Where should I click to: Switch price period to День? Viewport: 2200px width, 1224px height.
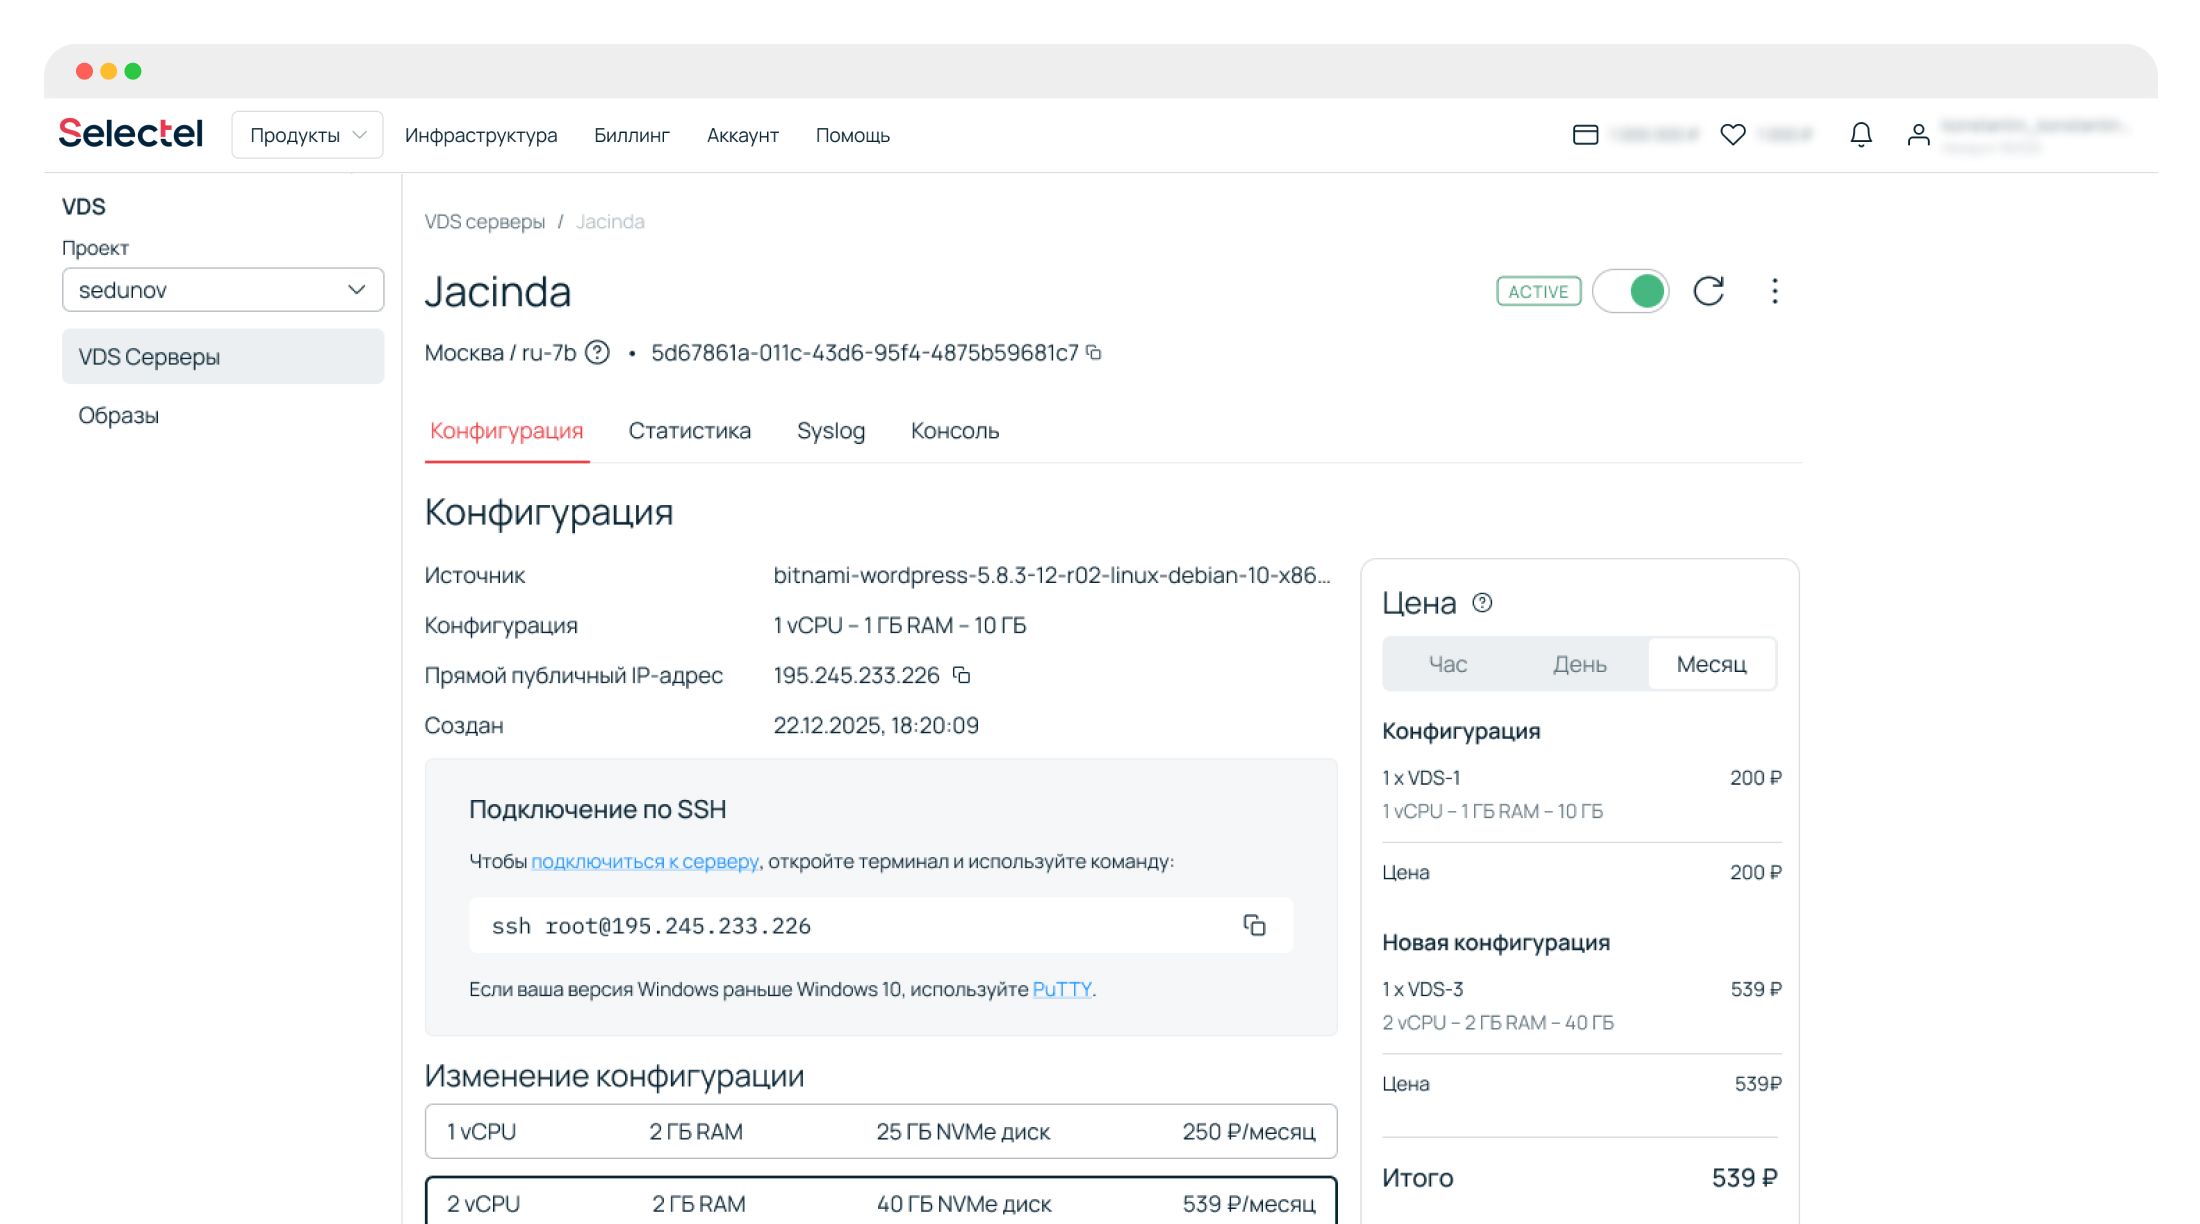pos(1579,664)
